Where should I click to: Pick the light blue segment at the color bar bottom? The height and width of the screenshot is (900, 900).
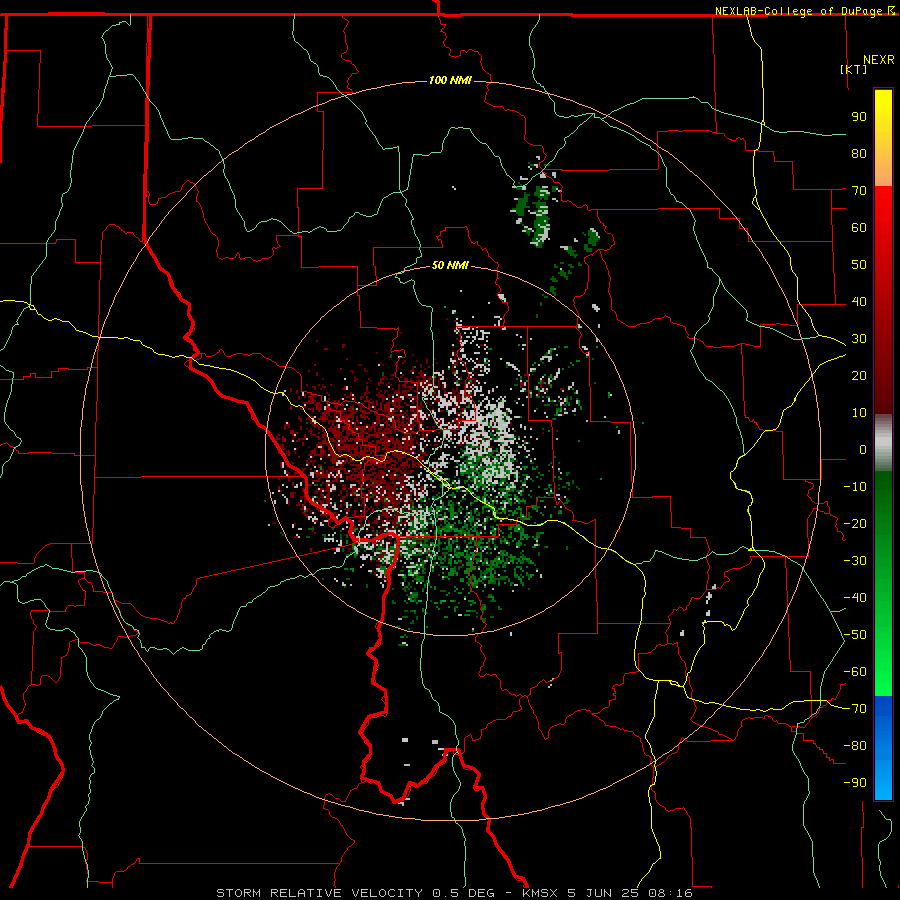click(x=883, y=778)
